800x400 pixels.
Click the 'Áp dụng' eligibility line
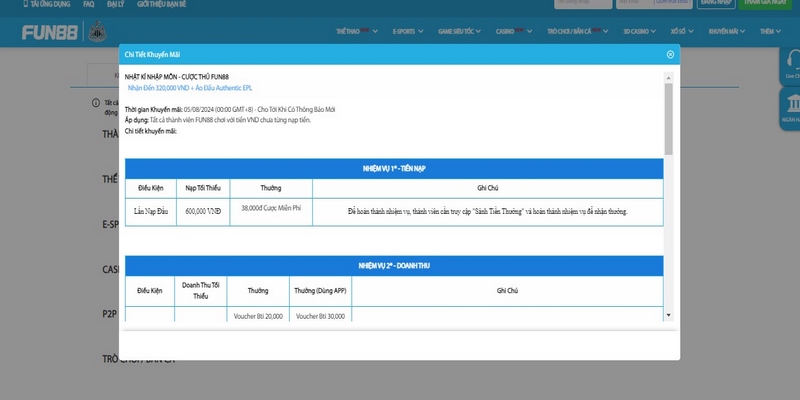(x=218, y=120)
